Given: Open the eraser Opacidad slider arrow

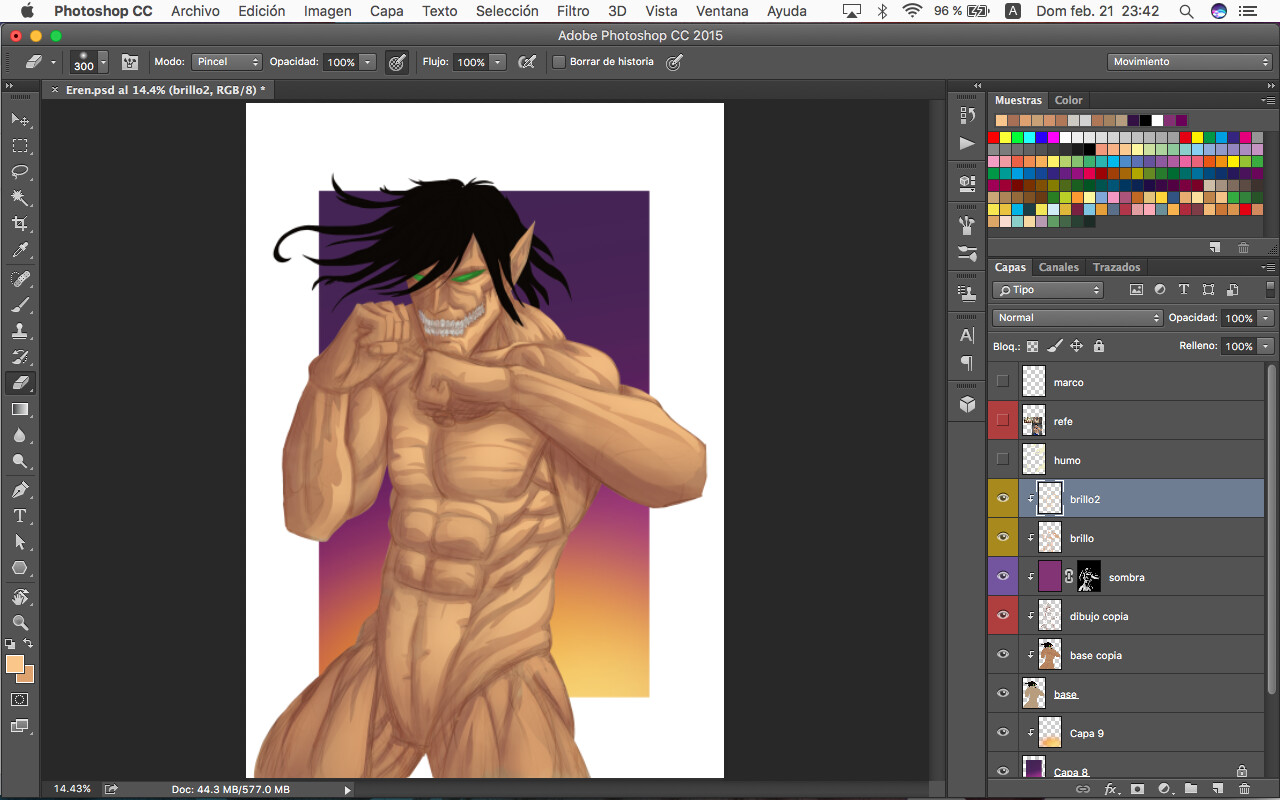Looking at the screenshot, I should tap(368, 62).
